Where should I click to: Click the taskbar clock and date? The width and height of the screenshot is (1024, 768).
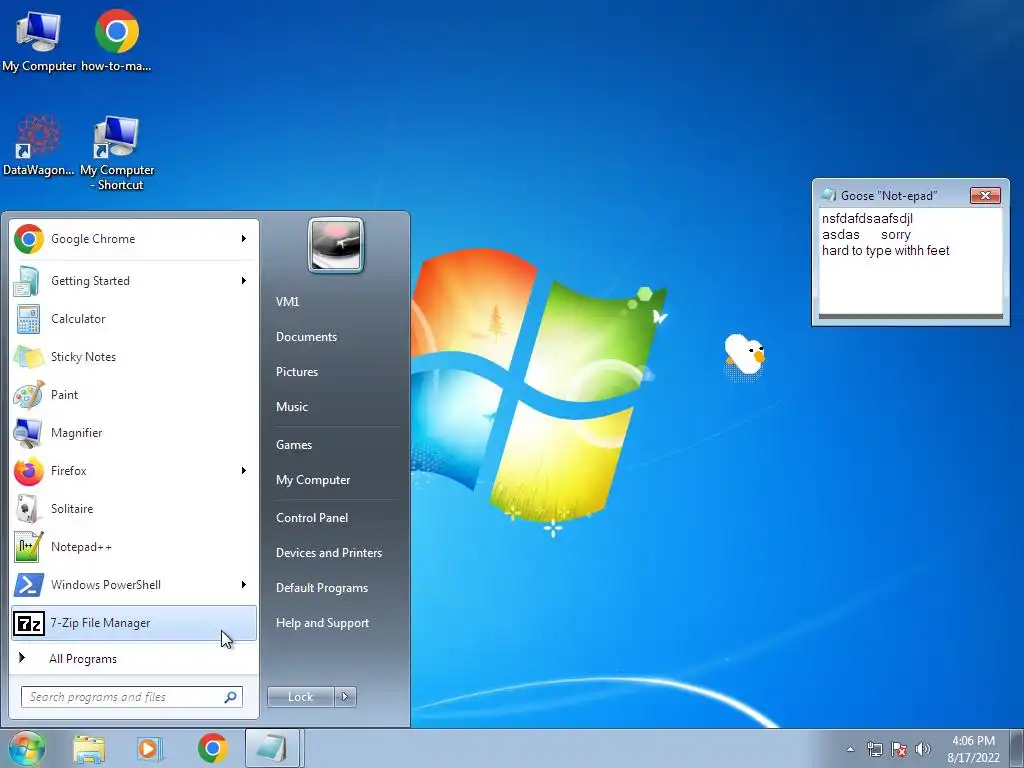tap(973, 749)
